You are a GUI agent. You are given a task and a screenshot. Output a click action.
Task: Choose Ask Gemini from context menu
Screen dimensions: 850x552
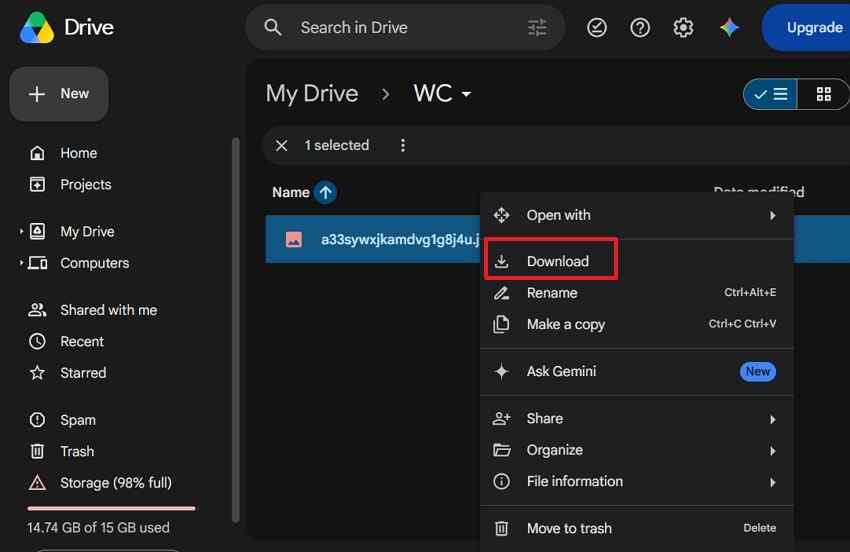coord(636,371)
